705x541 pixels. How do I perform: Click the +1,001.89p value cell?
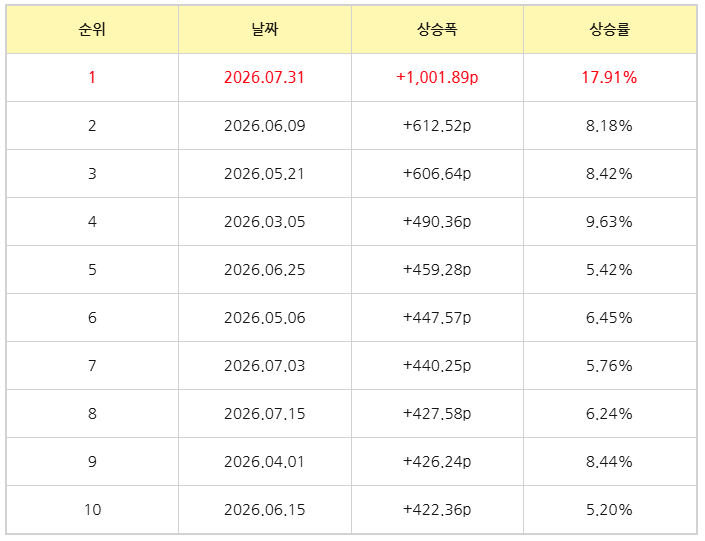pyautogui.click(x=437, y=77)
